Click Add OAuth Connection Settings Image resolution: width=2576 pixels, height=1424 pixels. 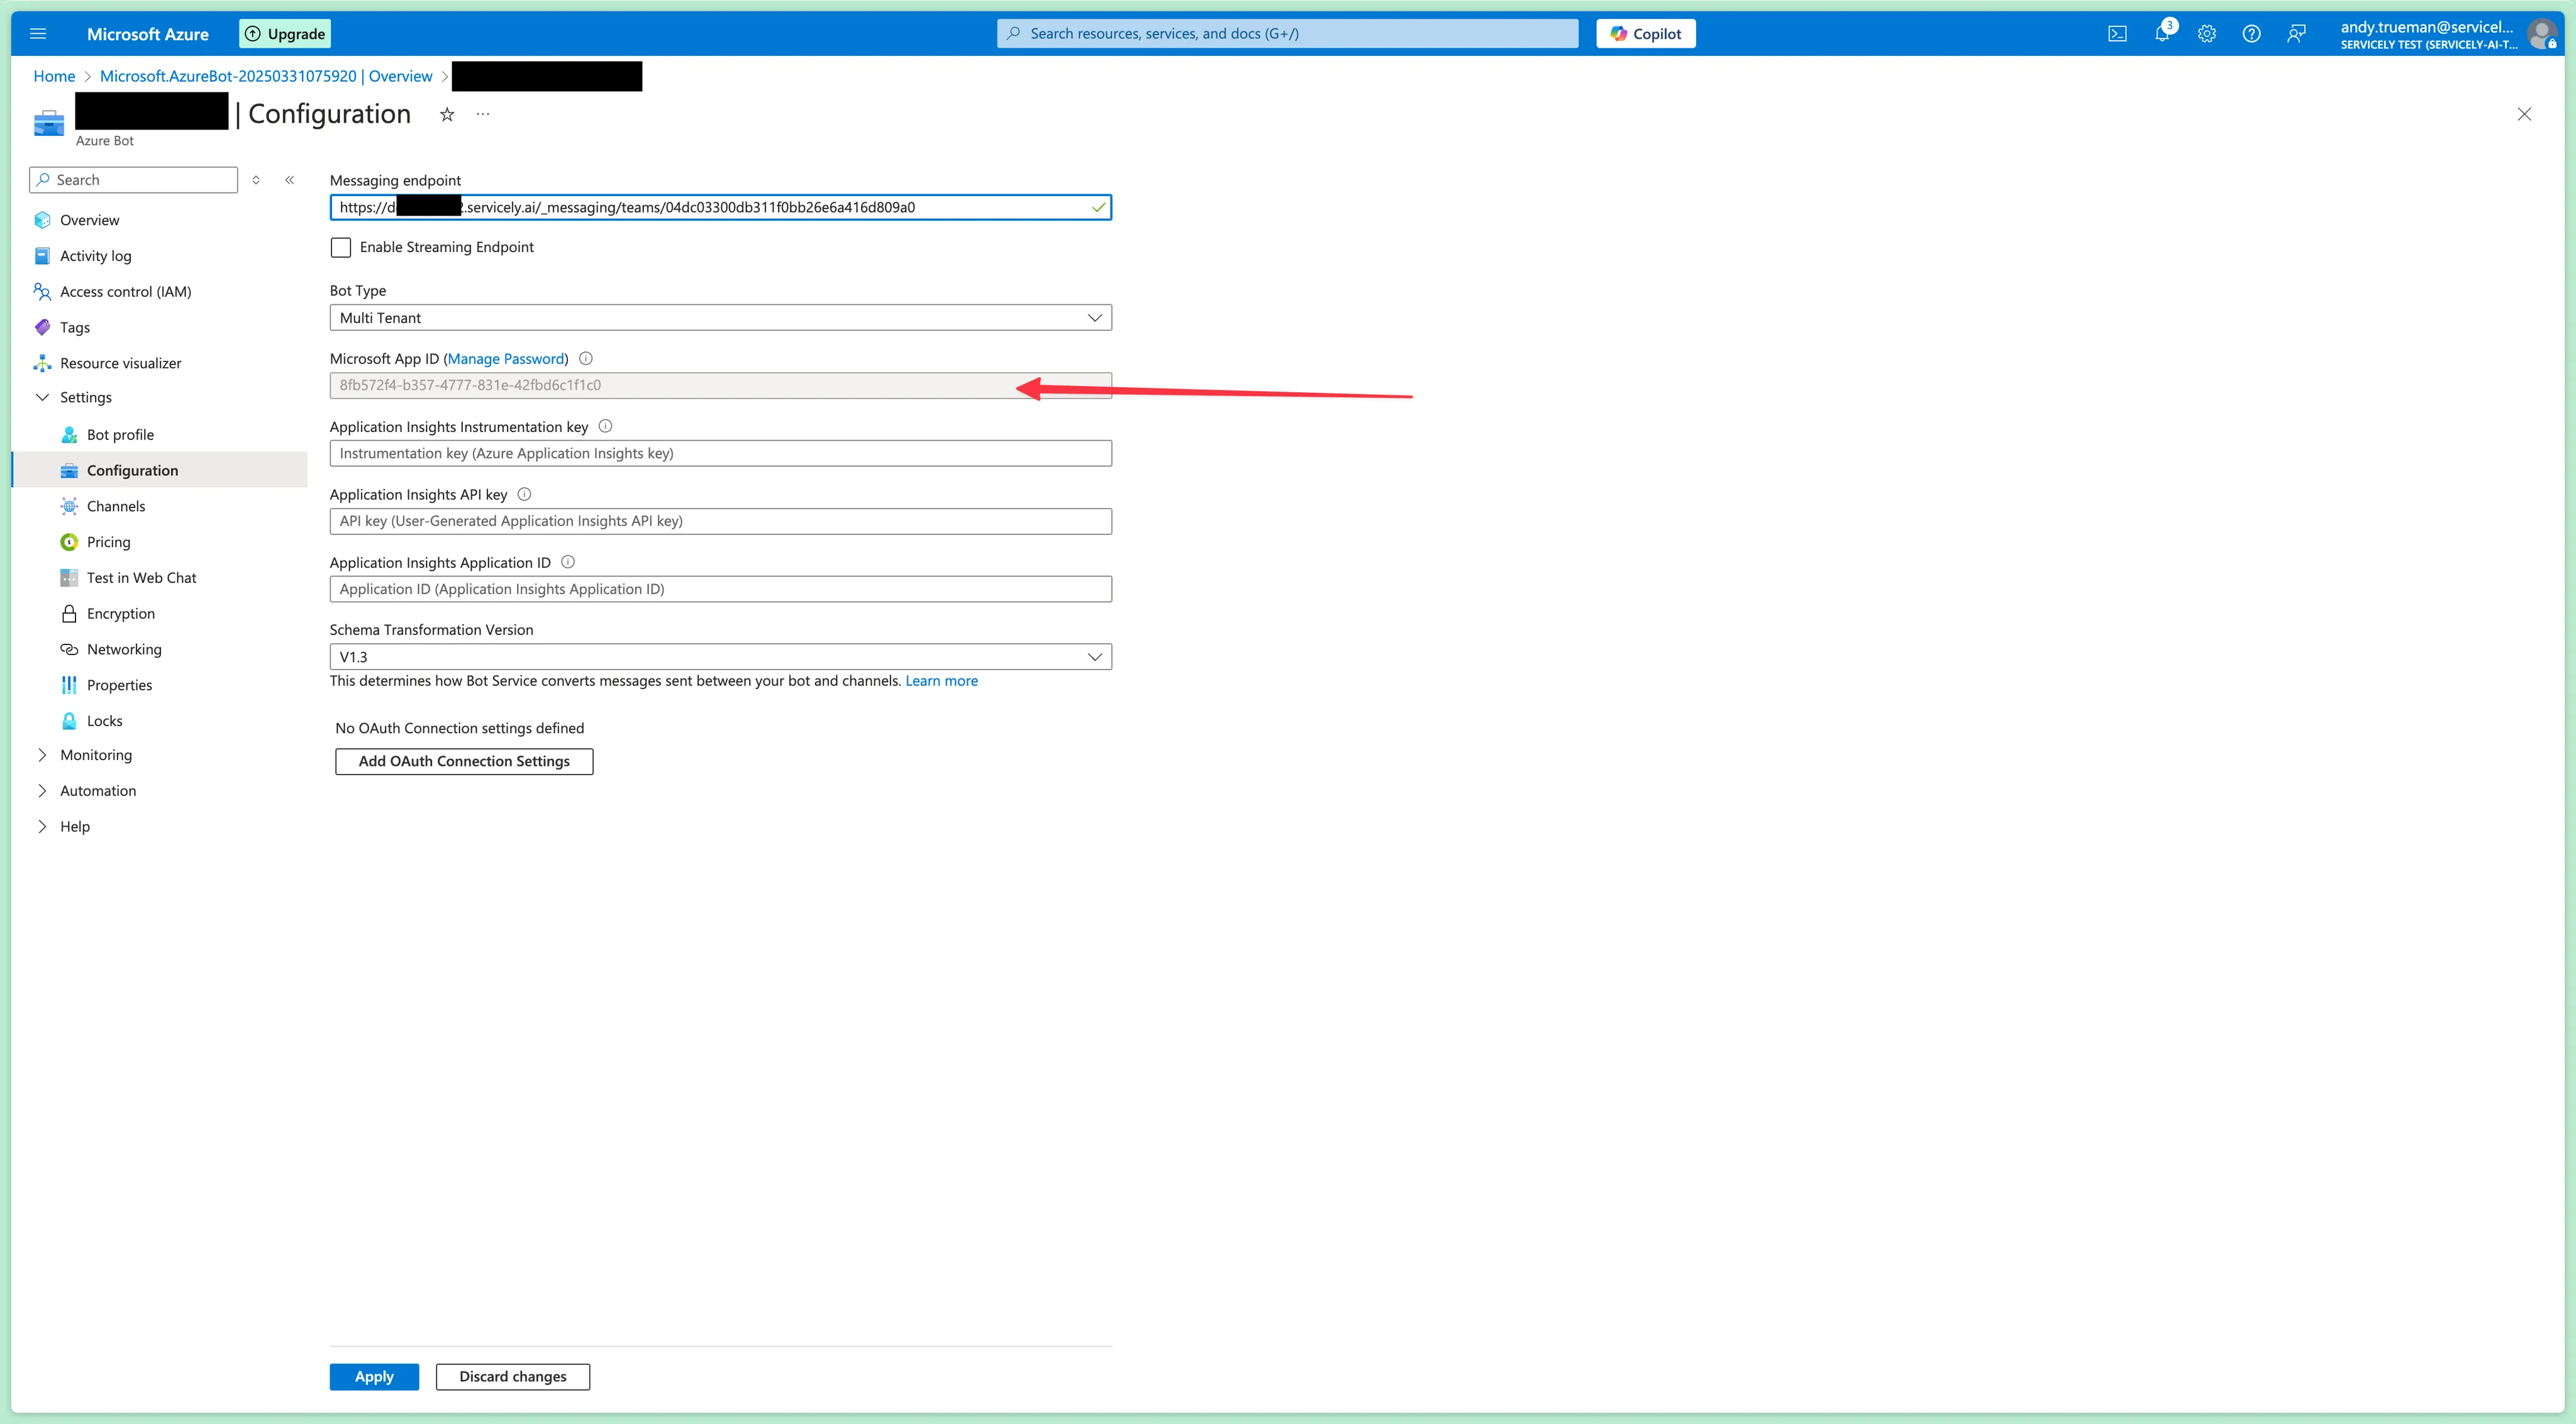point(464,762)
